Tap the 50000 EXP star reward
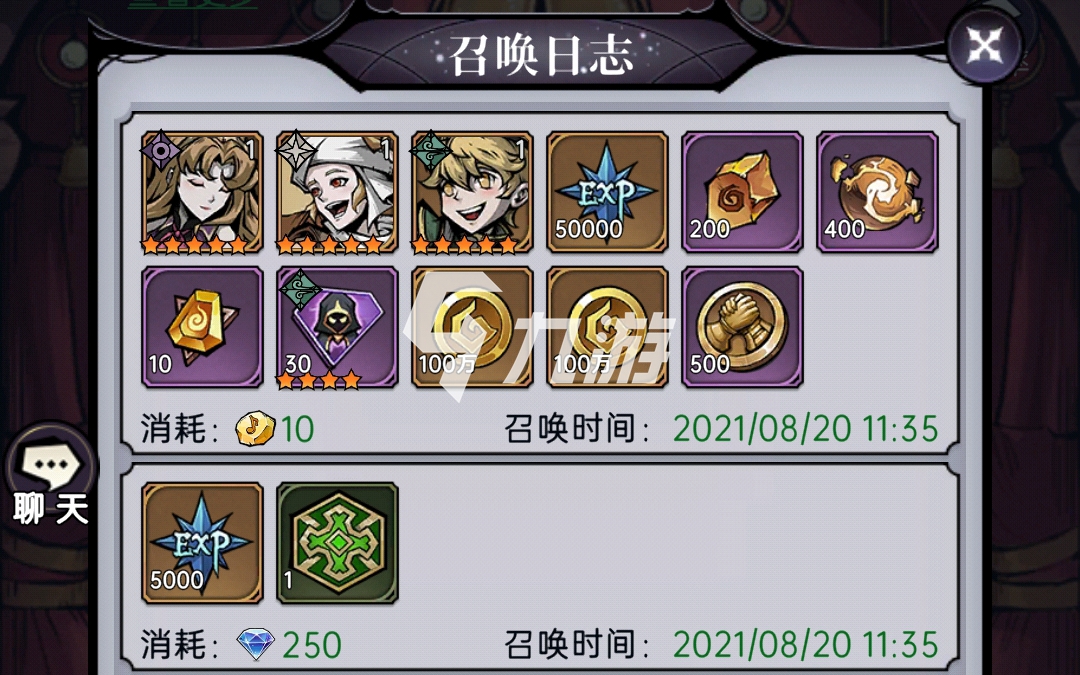 pos(607,192)
